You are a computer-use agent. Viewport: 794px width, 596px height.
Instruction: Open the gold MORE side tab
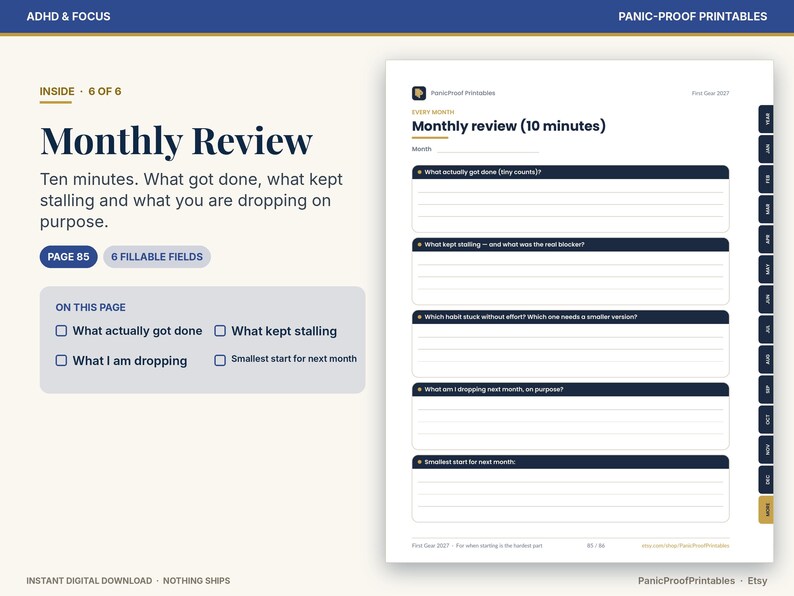click(x=766, y=510)
